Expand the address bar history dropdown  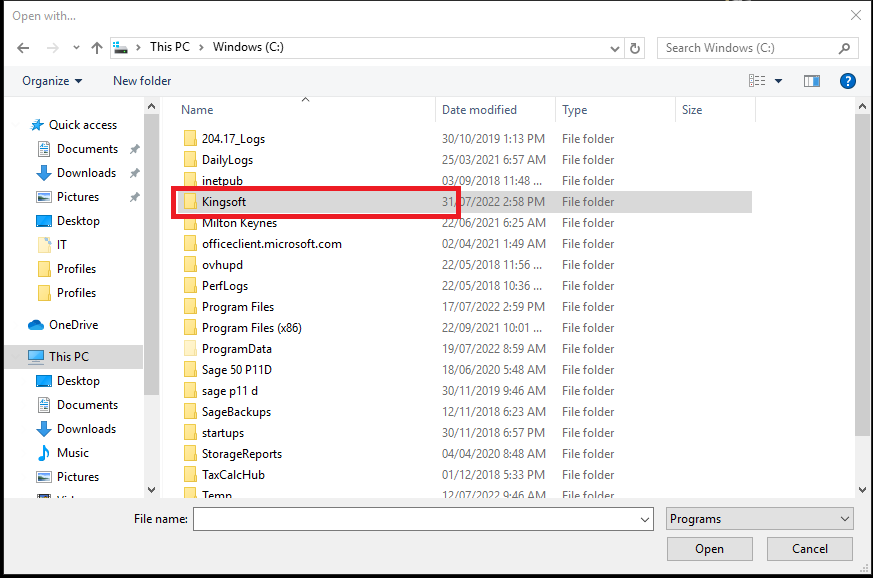(x=615, y=48)
